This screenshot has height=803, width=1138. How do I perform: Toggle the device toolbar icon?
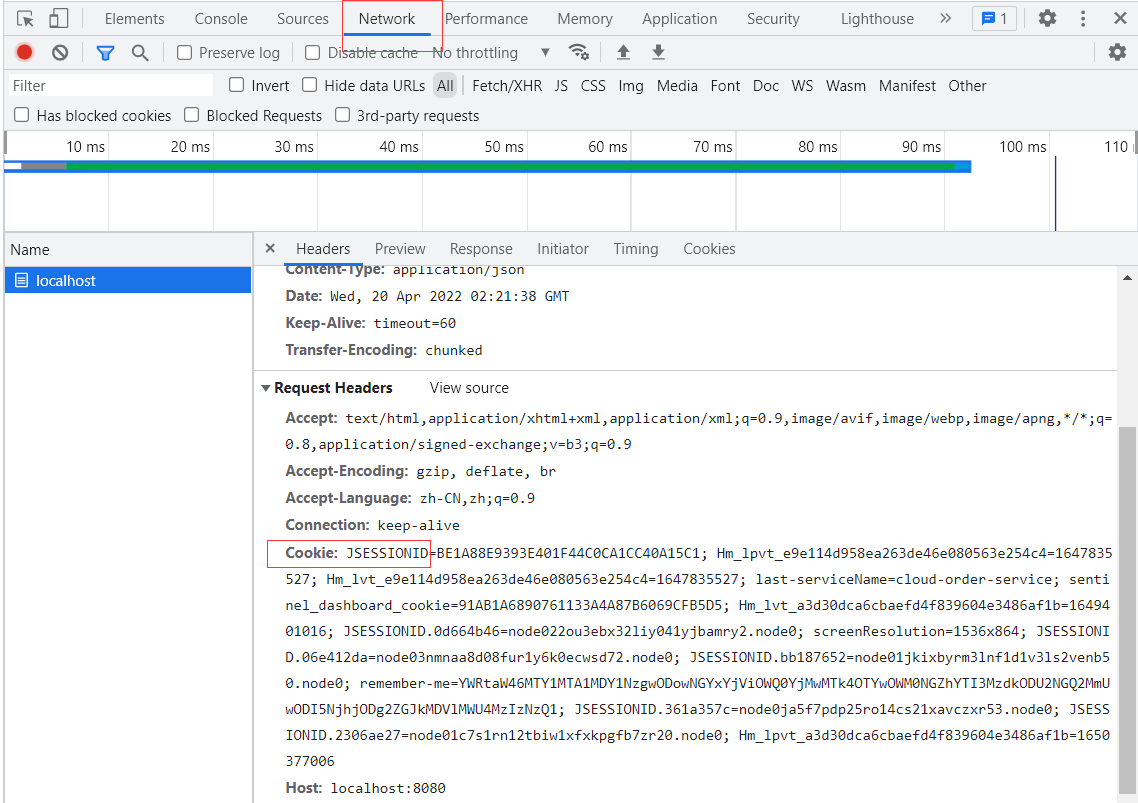(x=58, y=18)
